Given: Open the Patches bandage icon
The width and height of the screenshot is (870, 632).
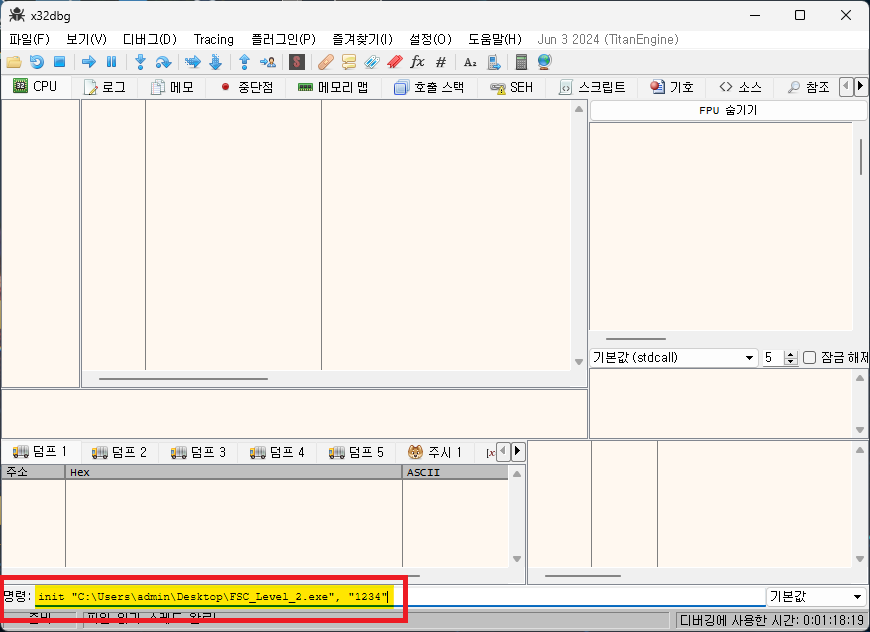Looking at the screenshot, I should pyautogui.click(x=326, y=62).
